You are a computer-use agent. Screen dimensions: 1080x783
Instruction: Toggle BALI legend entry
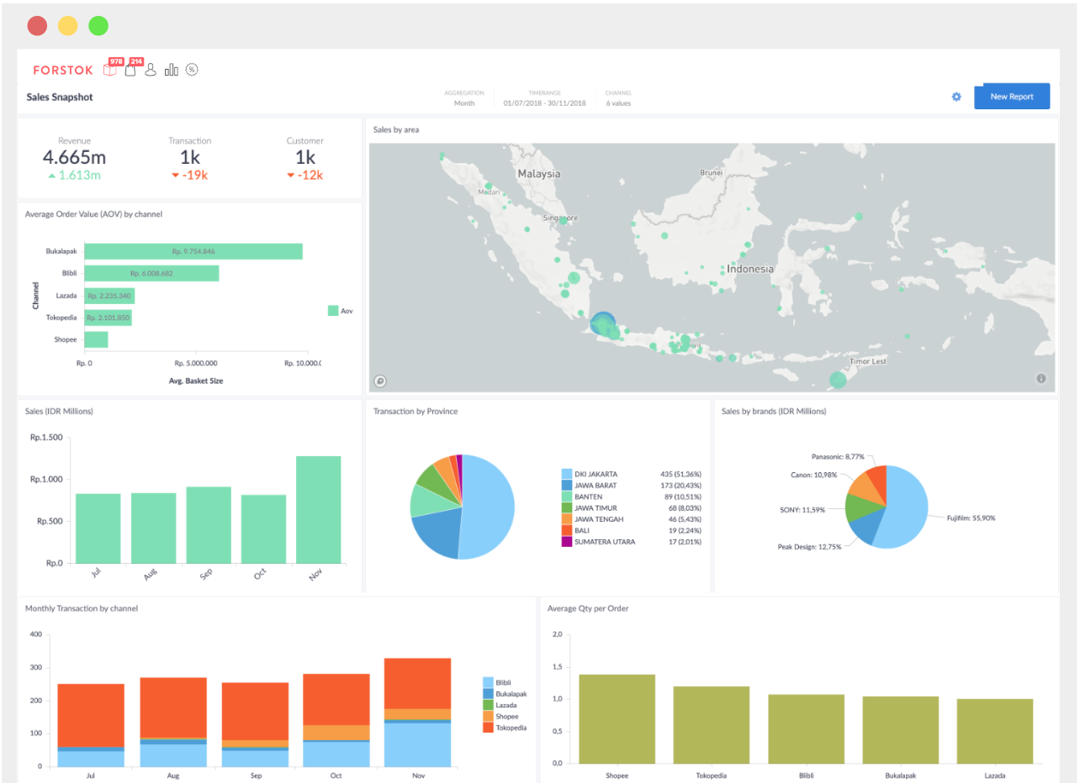tap(576, 530)
